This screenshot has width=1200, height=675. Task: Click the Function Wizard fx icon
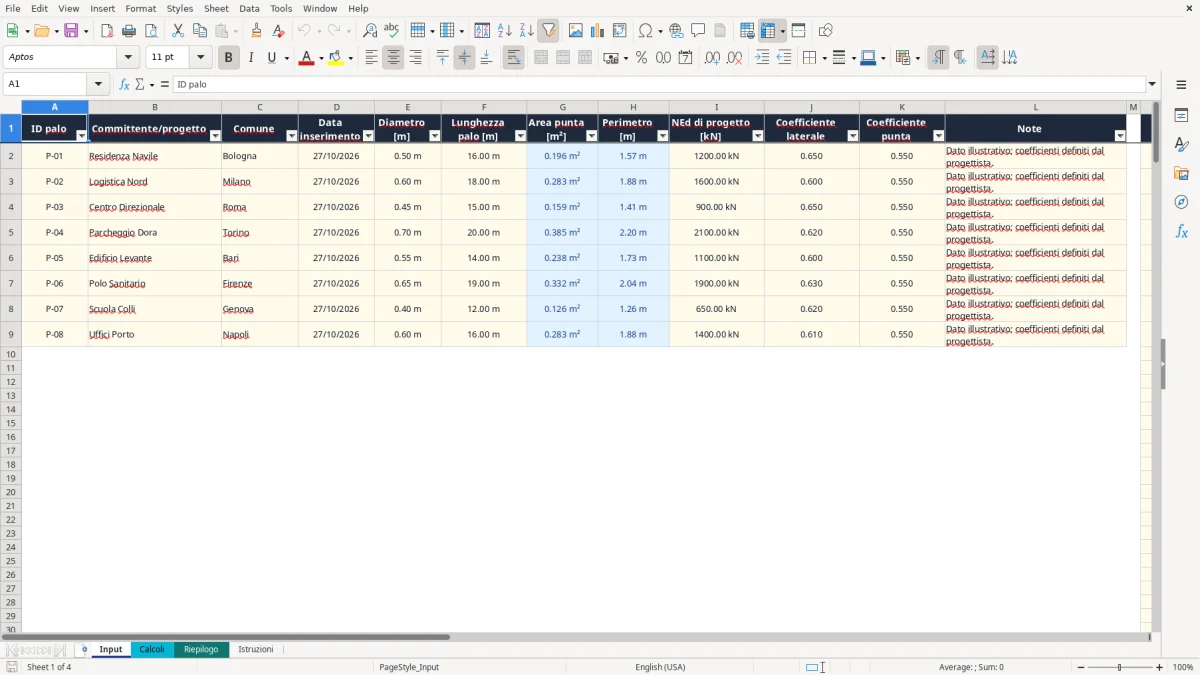124,84
